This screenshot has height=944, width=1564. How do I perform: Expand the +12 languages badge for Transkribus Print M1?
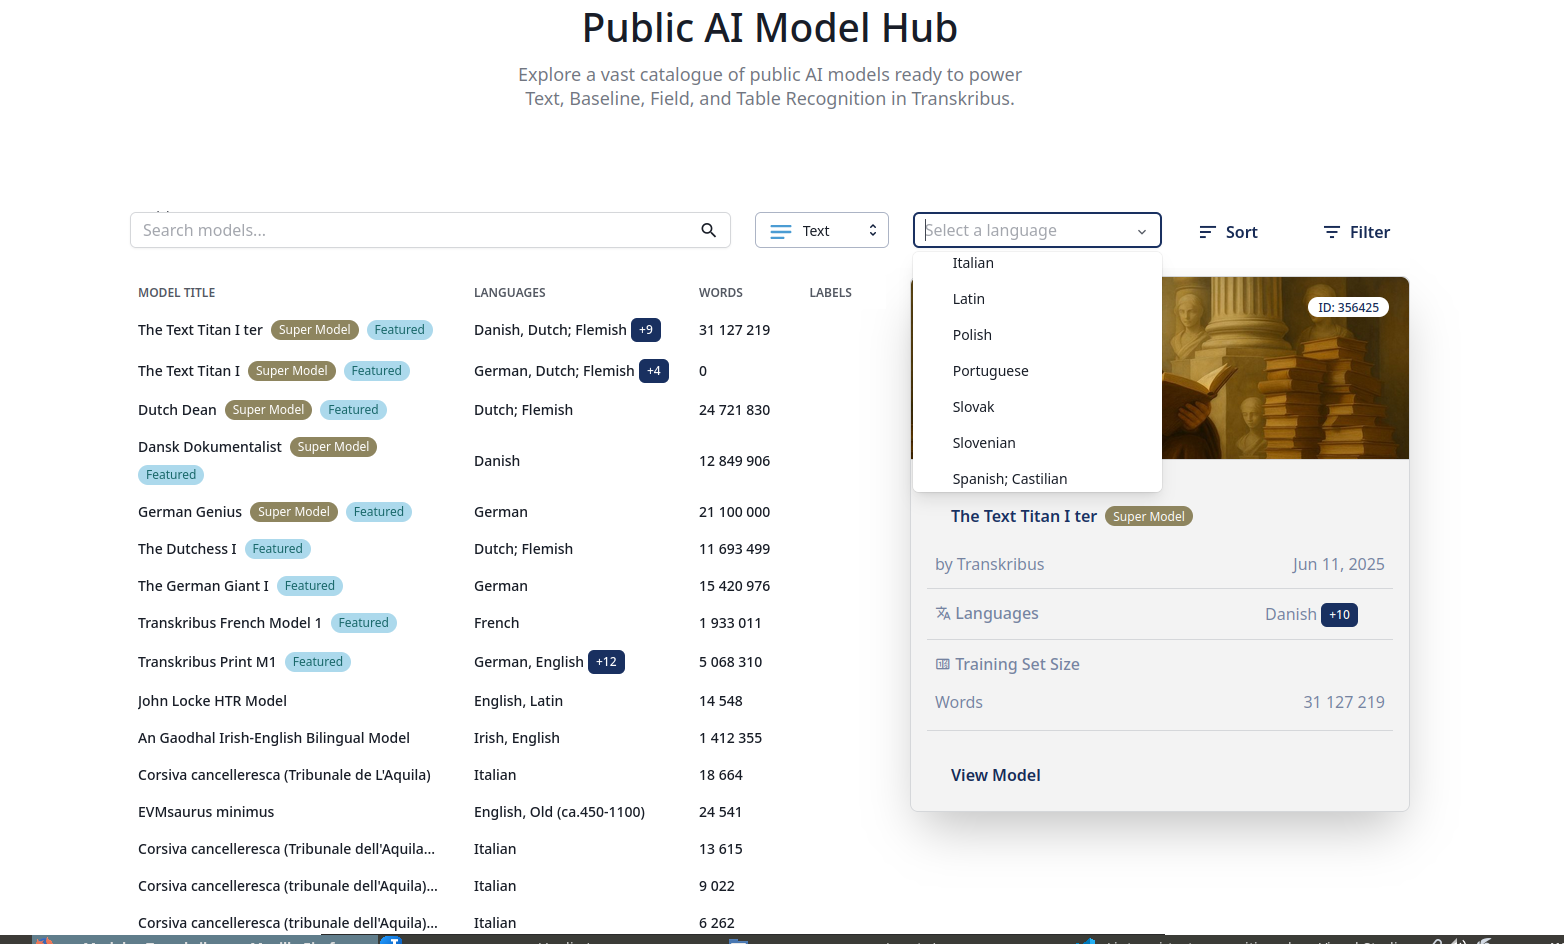[x=606, y=661]
